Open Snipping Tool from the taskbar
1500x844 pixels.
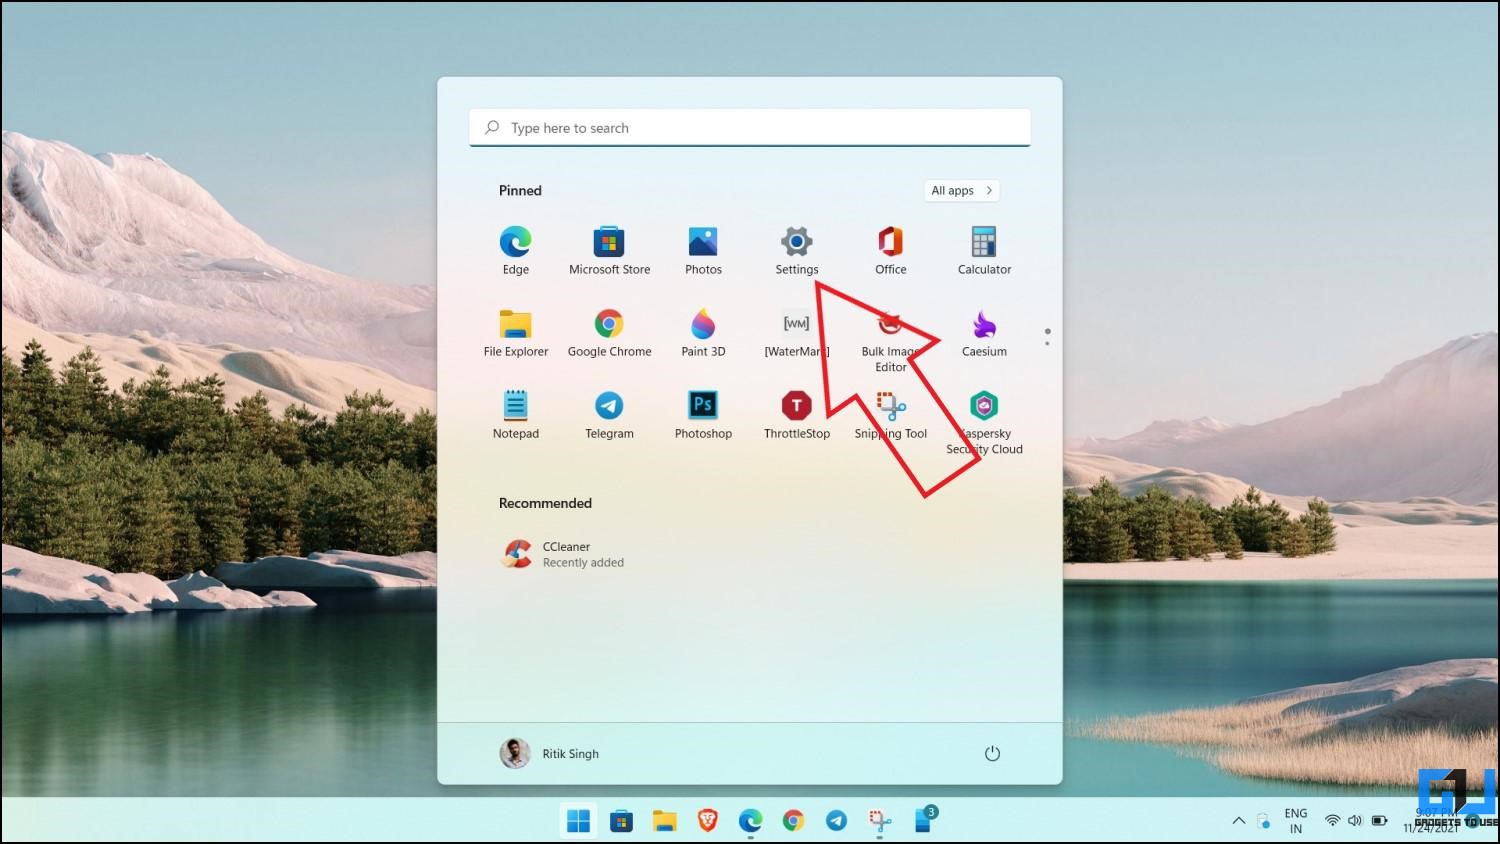880,821
